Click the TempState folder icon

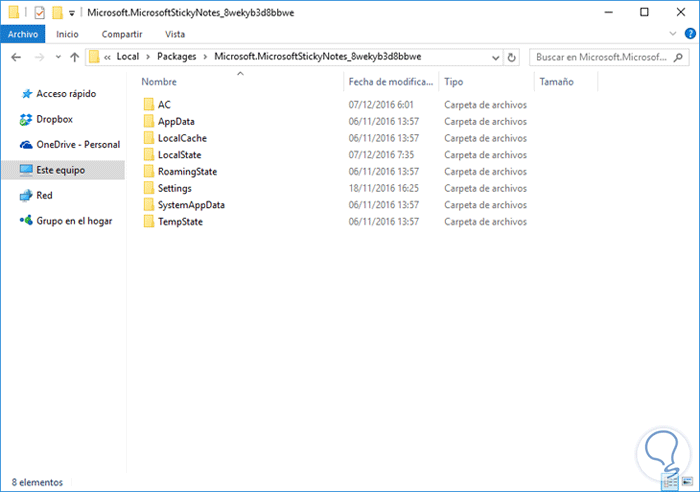click(149, 221)
